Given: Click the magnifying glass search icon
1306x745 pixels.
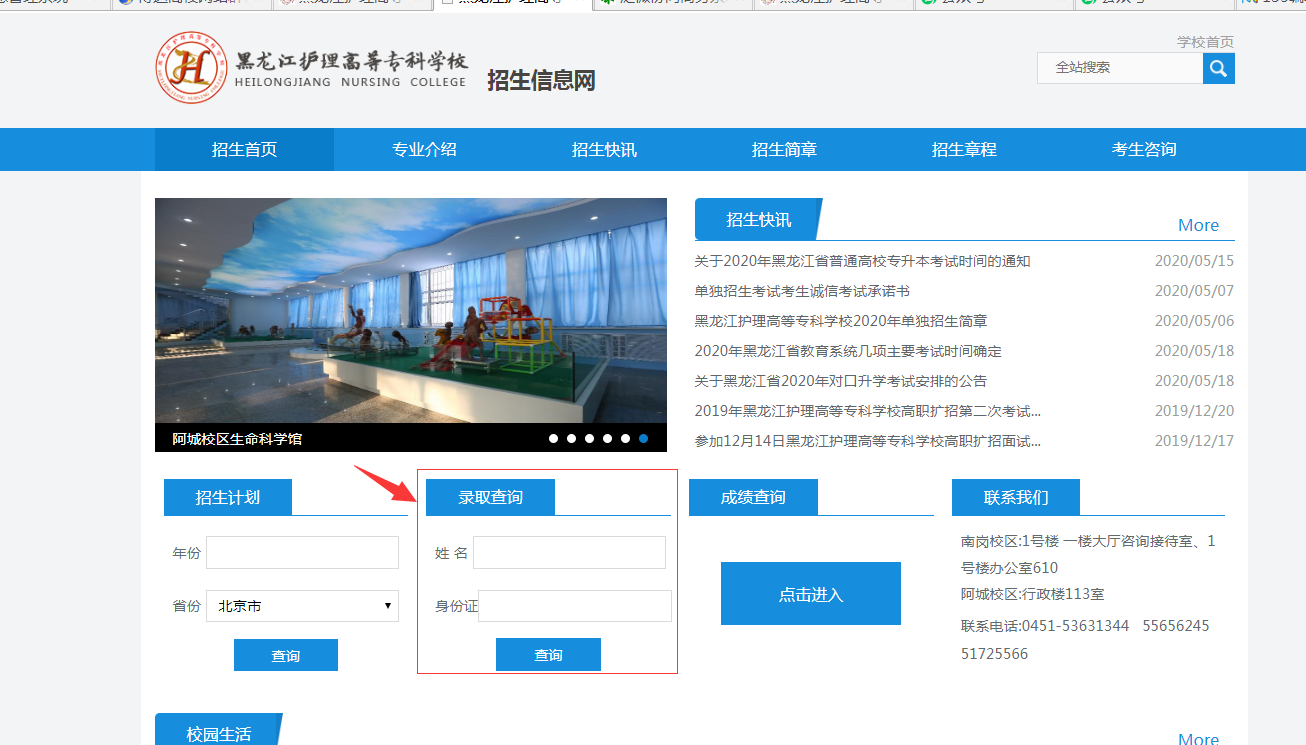Looking at the screenshot, I should pos(1218,68).
